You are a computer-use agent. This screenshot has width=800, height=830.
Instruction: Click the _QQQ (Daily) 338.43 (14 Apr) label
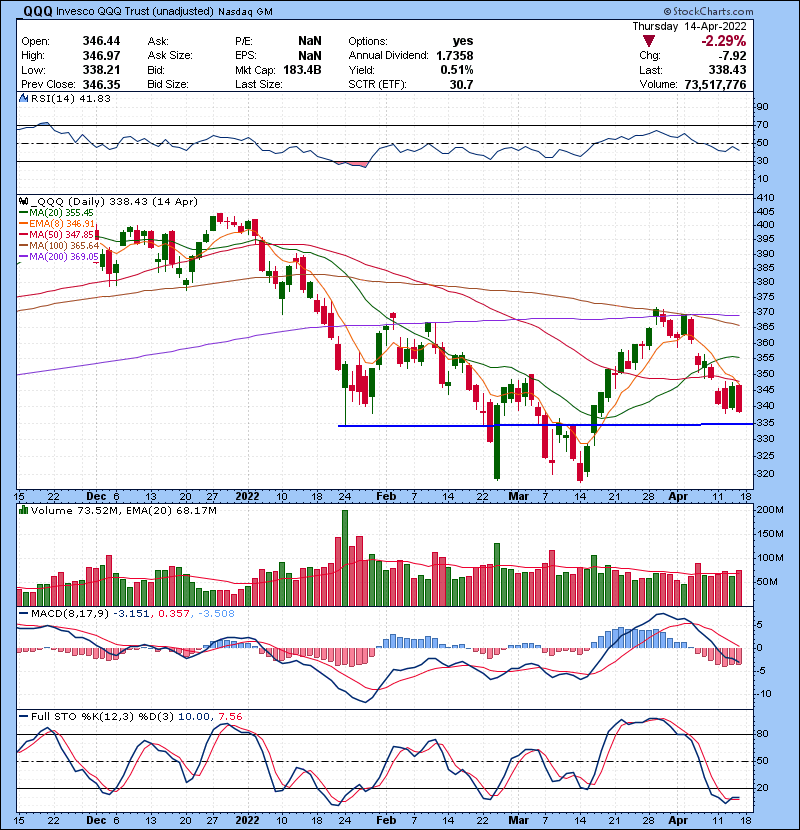pyautogui.click(x=114, y=202)
